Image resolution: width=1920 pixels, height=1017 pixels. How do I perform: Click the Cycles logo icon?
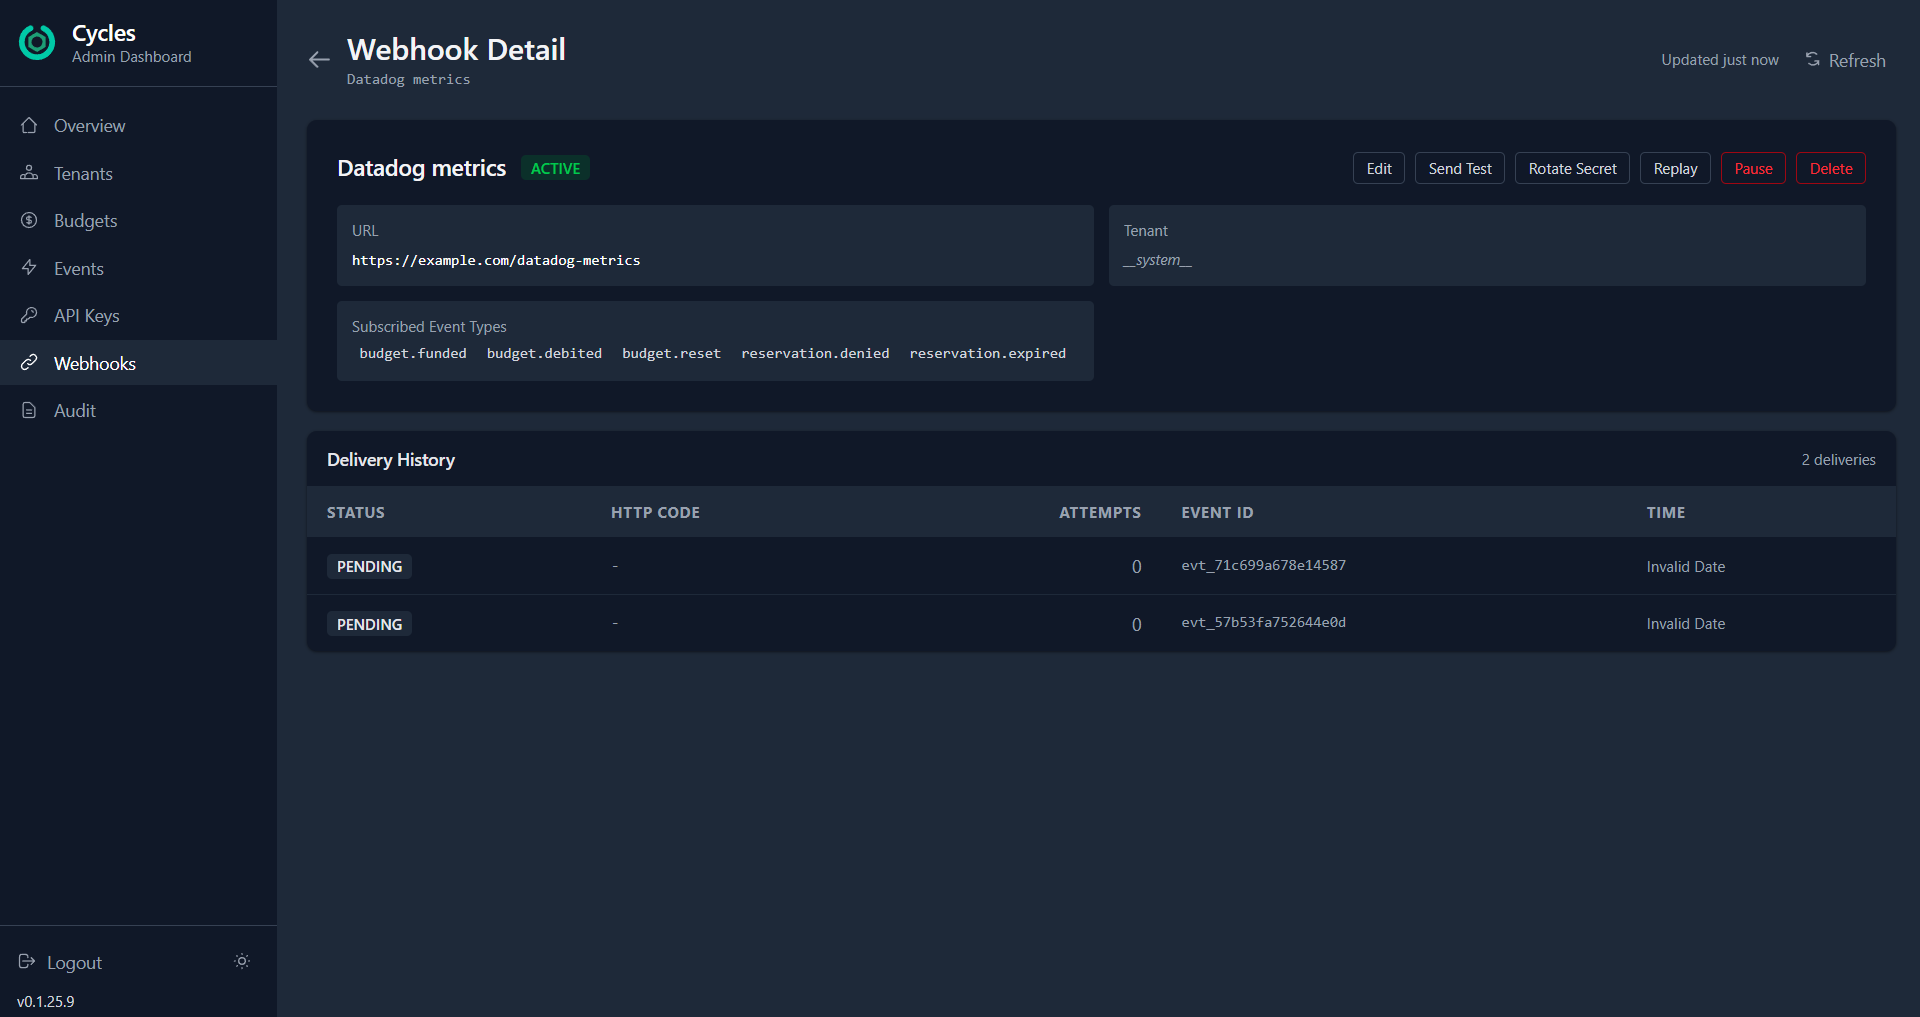(36, 42)
